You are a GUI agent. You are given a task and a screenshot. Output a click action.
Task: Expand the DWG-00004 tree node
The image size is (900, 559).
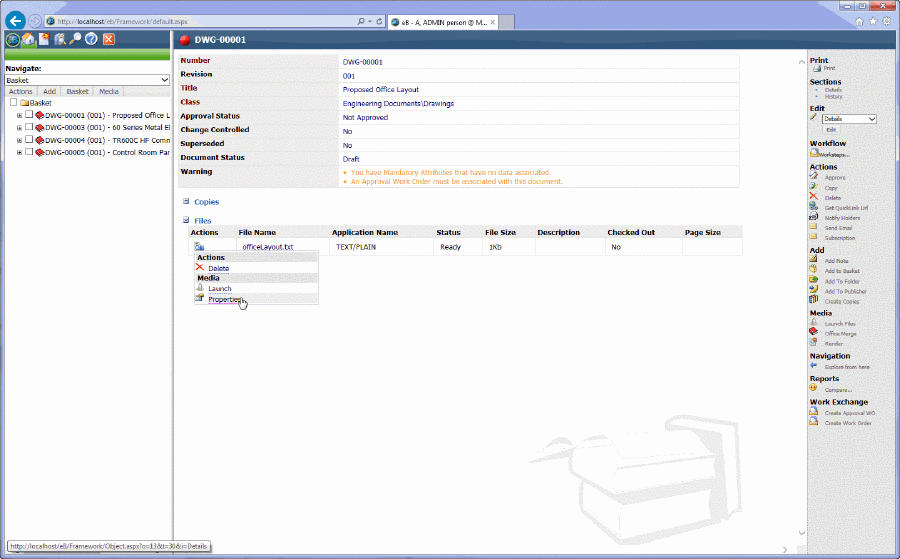(x=19, y=140)
